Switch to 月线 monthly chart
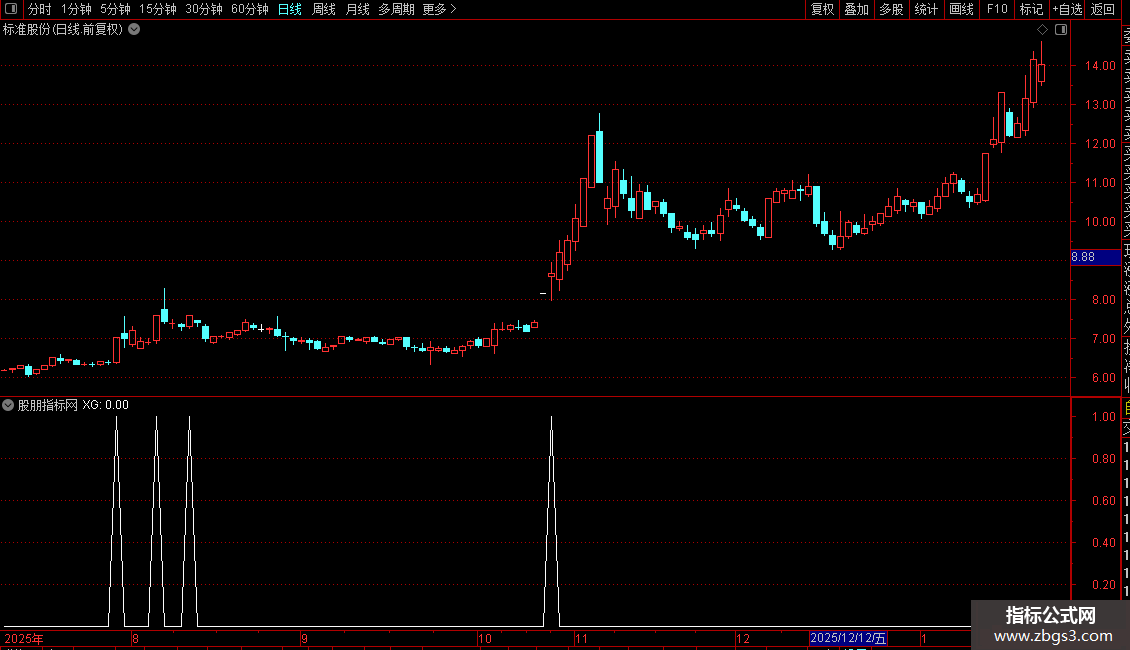 (x=357, y=9)
